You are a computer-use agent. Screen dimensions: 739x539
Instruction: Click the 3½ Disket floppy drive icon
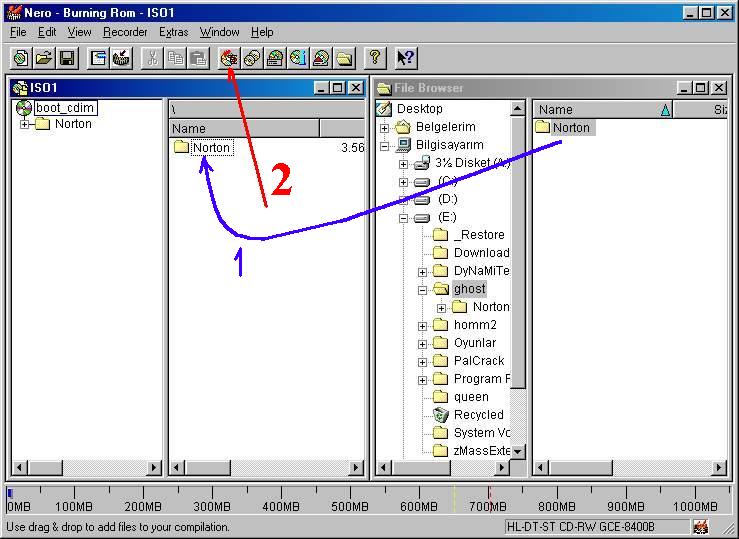(x=422, y=163)
